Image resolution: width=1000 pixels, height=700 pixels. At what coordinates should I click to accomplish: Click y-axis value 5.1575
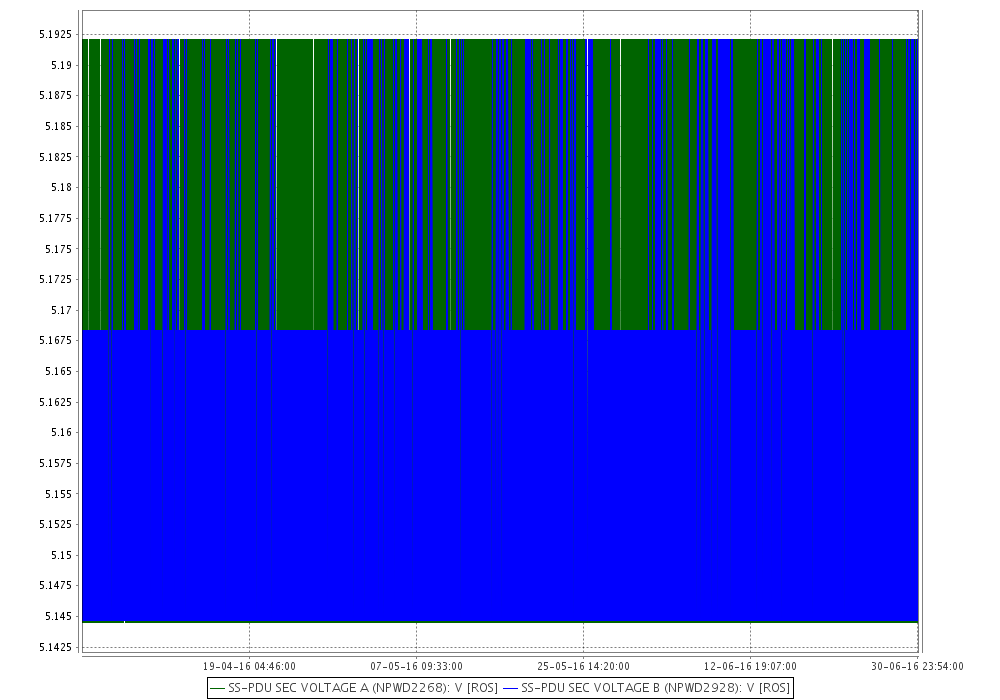(x=55, y=463)
